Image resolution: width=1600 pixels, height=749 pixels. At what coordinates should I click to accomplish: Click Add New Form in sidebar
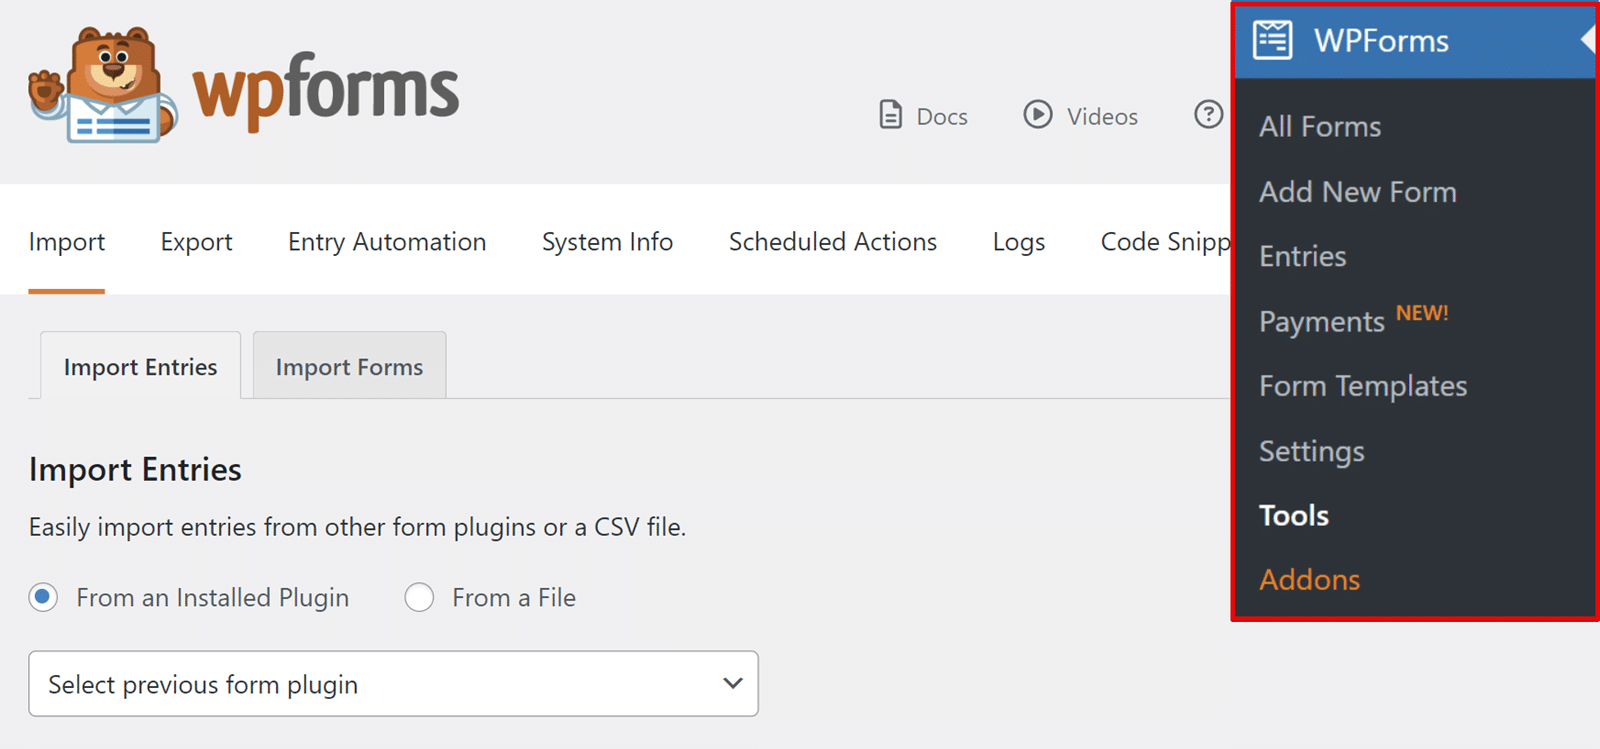click(x=1358, y=192)
